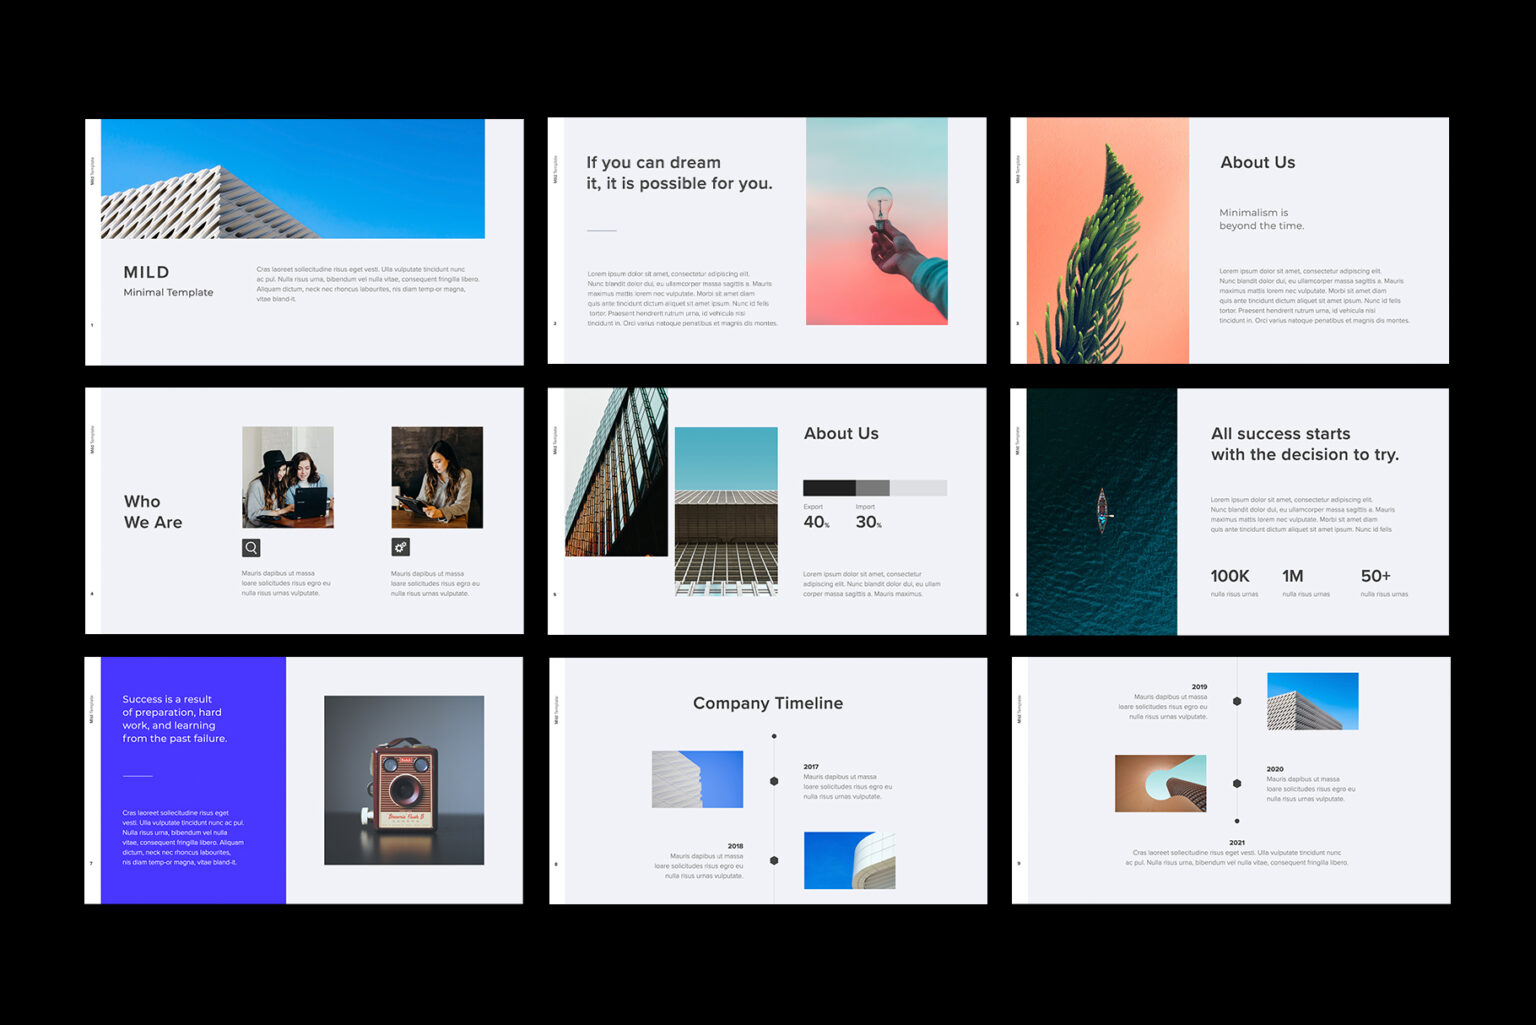Click the 'Who We Are' heading
Image resolution: width=1536 pixels, height=1025 pixels.
153,512
